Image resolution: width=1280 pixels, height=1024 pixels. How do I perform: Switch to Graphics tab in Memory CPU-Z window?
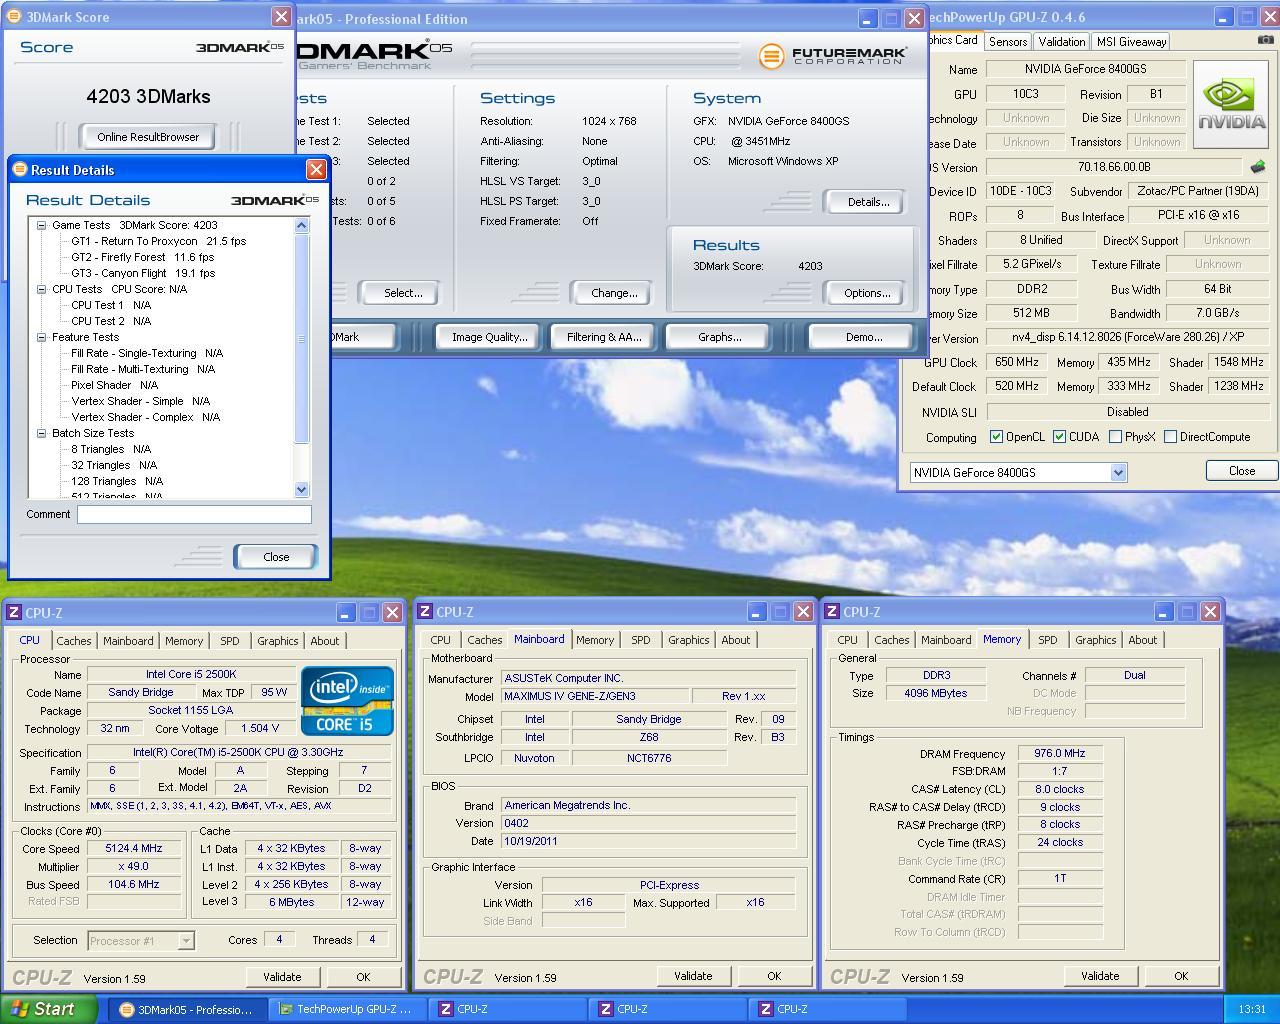1095,640
